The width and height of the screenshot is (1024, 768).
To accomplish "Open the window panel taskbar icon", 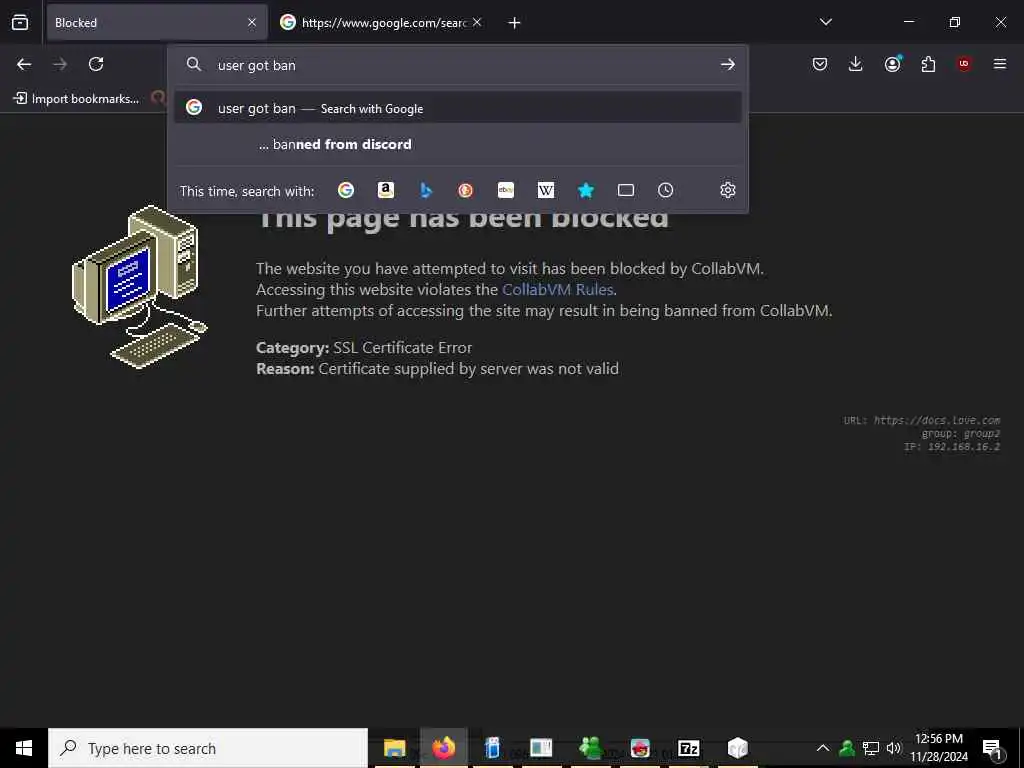I will point(541,748).
